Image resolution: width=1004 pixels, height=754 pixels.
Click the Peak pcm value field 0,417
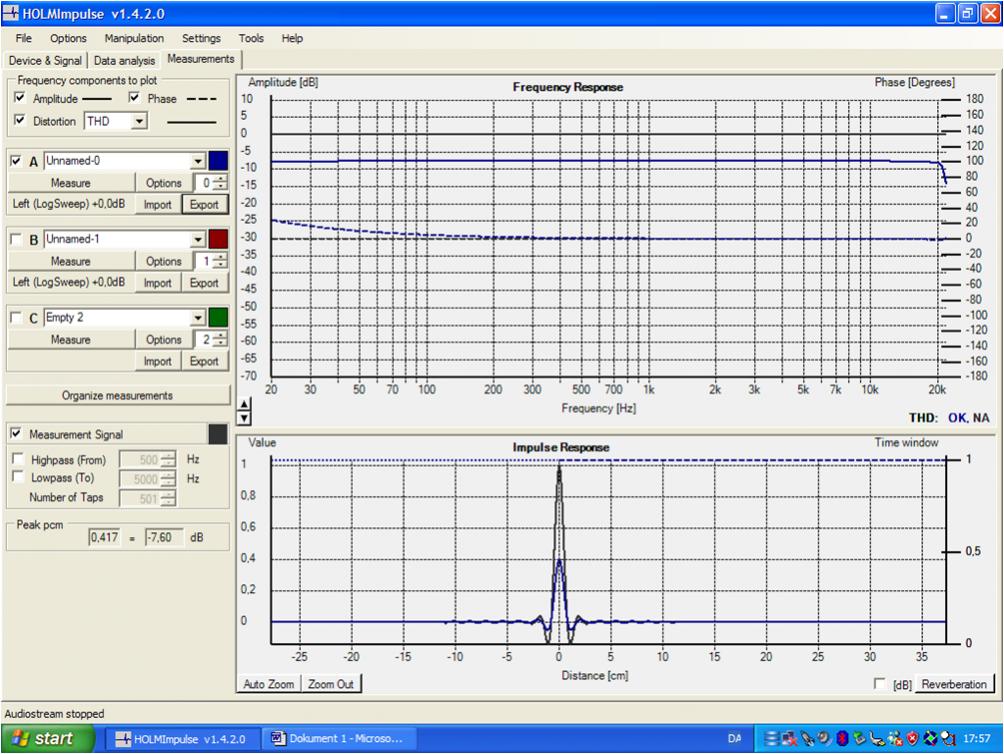coord(104,537)
